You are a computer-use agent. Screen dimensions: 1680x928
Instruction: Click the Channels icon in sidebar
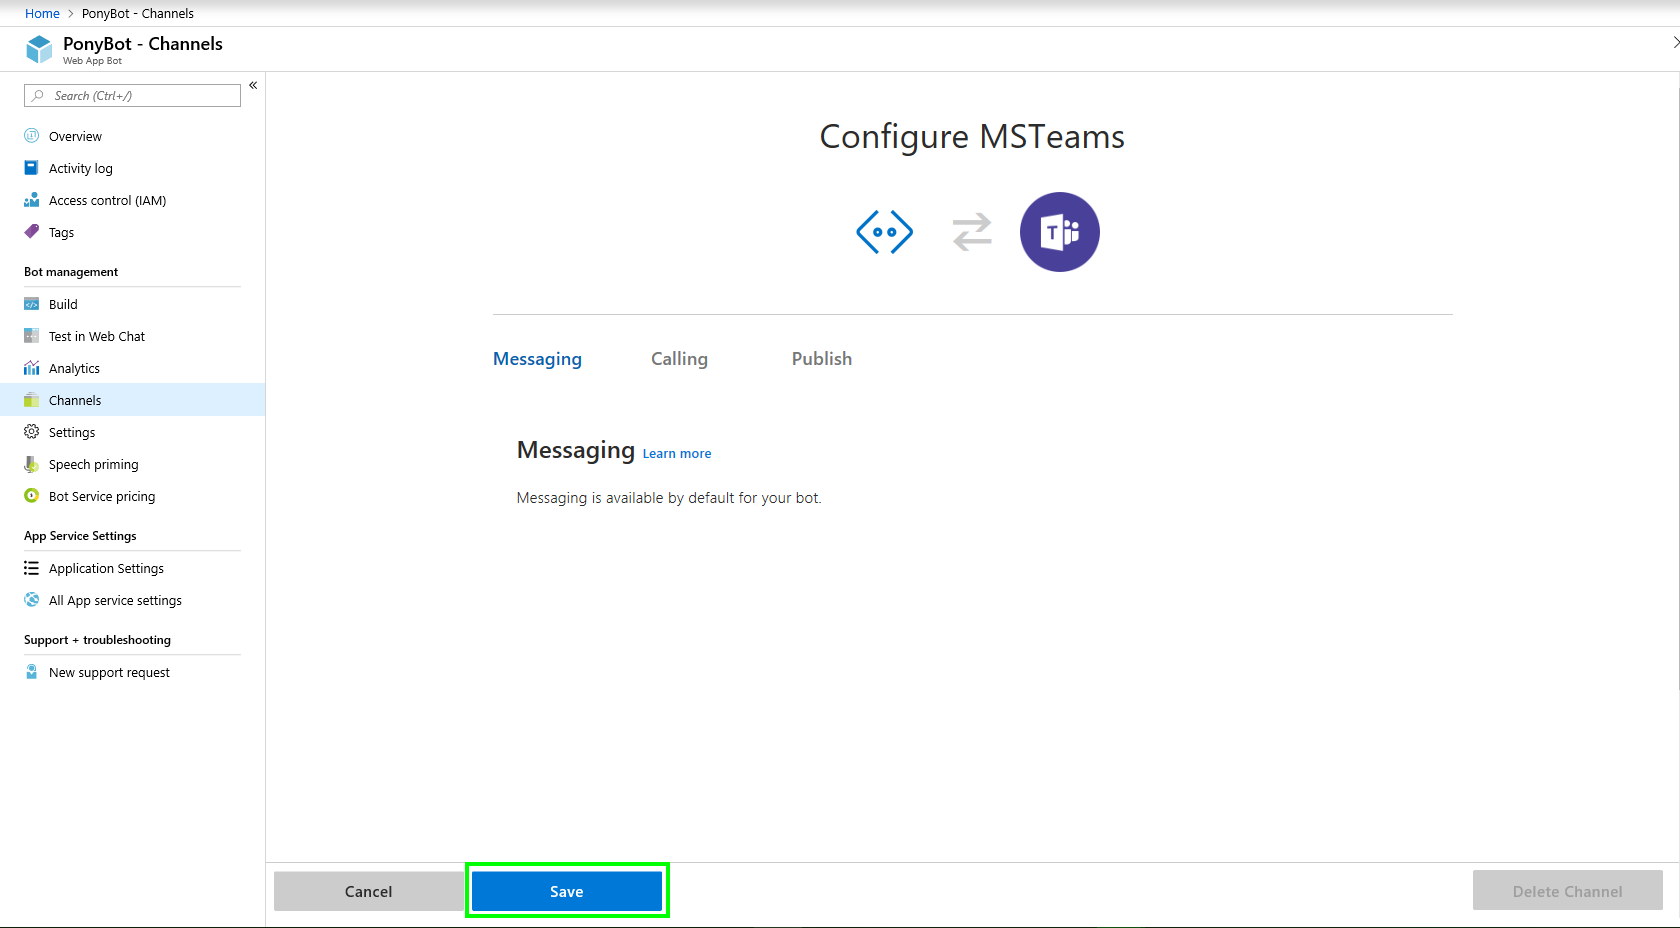(32, 400)
